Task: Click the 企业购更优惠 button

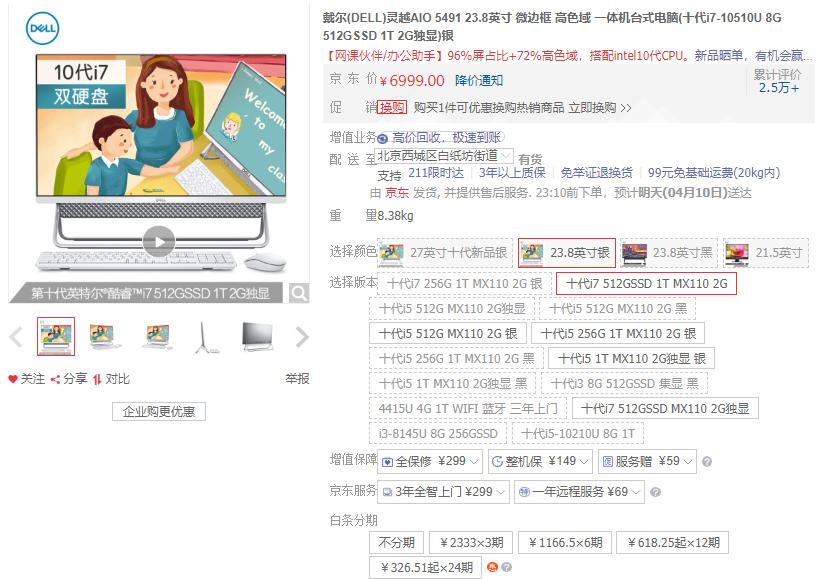Action: click(x=159, y=411)
